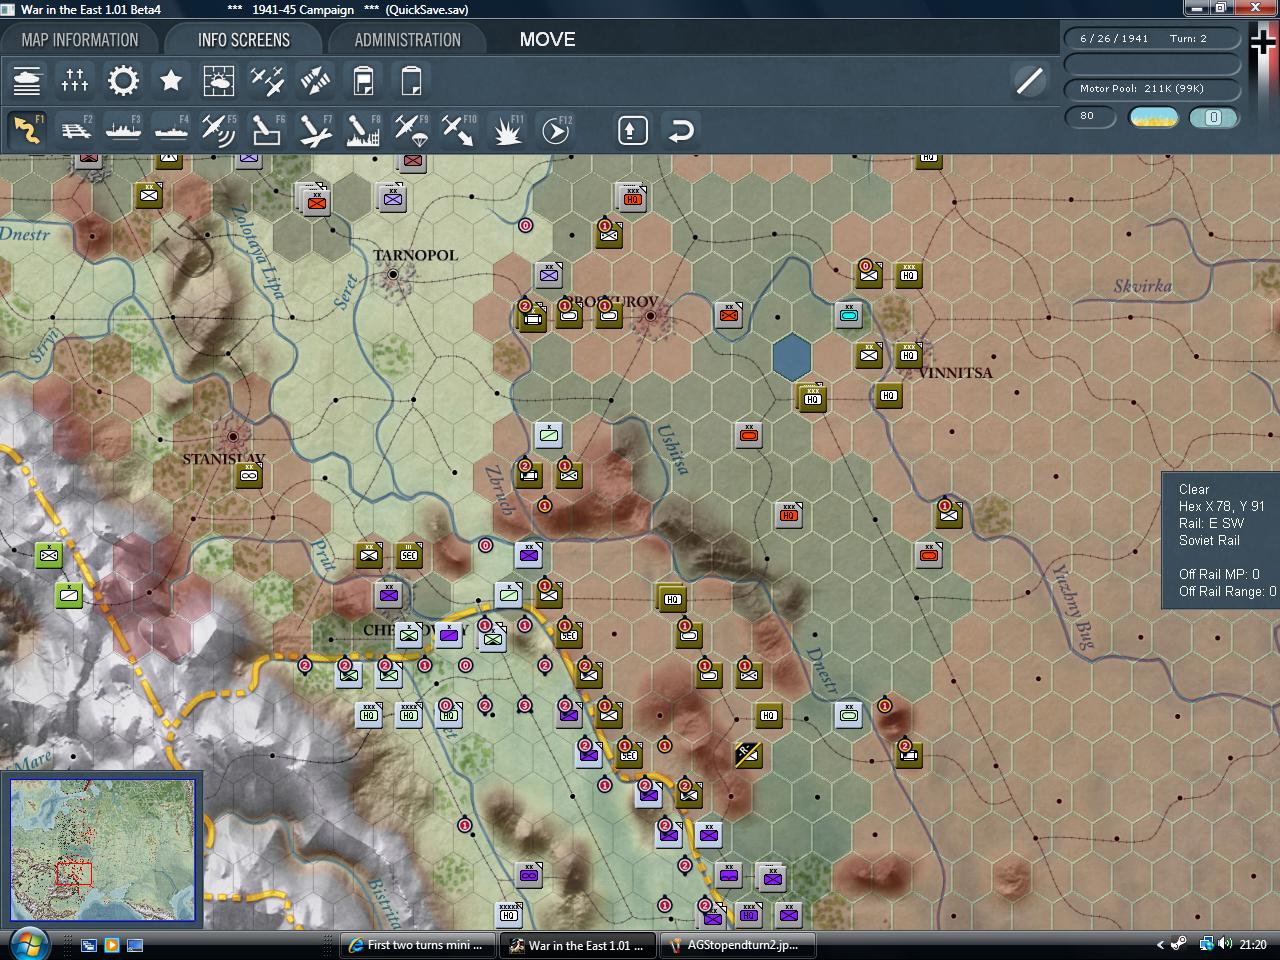Open the Windows Start menu

tap(27, 944)
